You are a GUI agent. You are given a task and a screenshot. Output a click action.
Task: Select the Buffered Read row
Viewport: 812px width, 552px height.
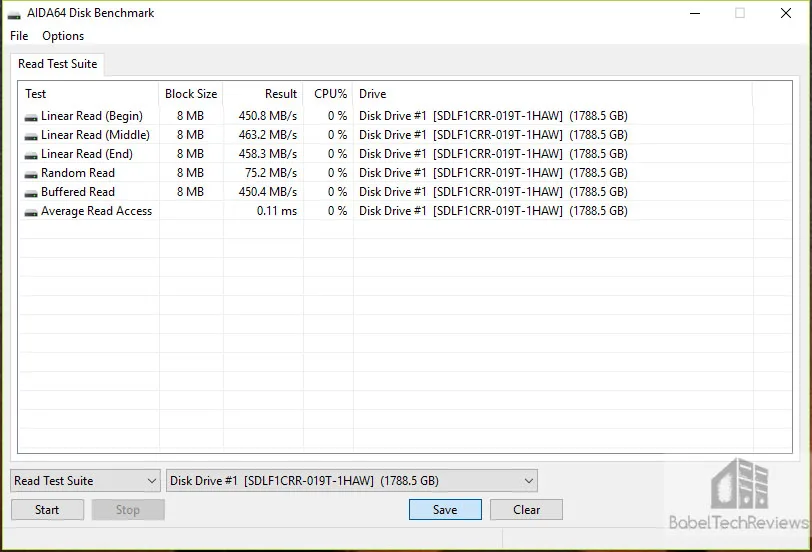(x=405, y=192)
